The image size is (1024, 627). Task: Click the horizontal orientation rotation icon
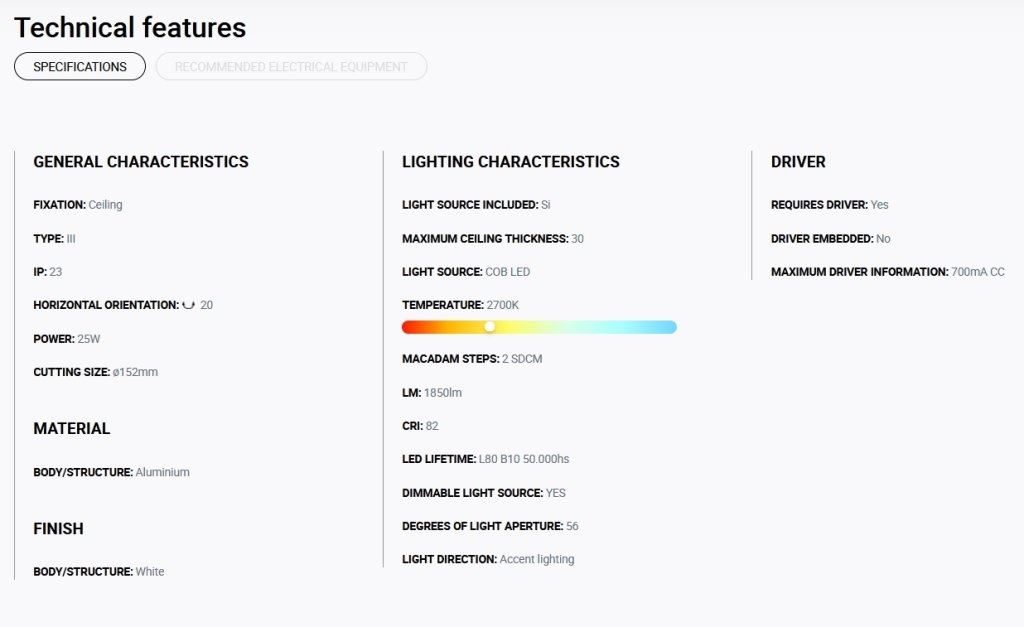[x=188, y=305]
